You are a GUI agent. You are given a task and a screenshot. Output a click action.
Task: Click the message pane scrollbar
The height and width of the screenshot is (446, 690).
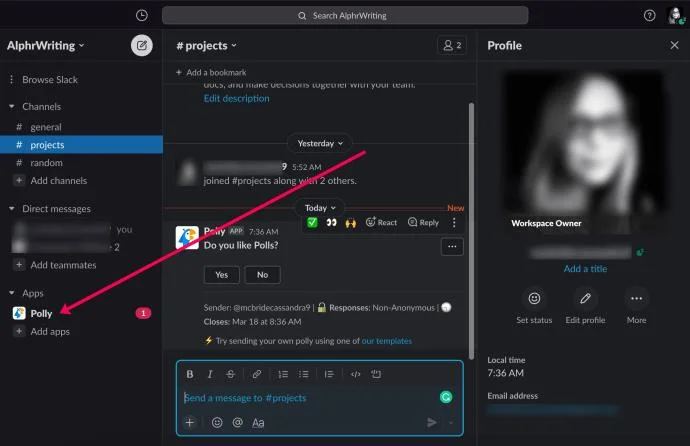471,231
